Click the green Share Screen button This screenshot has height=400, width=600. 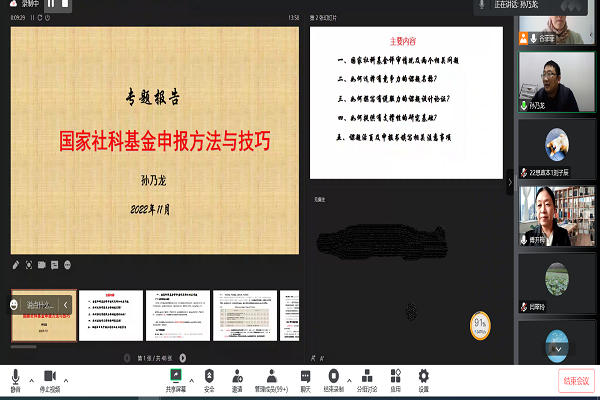tap(176, 378)
